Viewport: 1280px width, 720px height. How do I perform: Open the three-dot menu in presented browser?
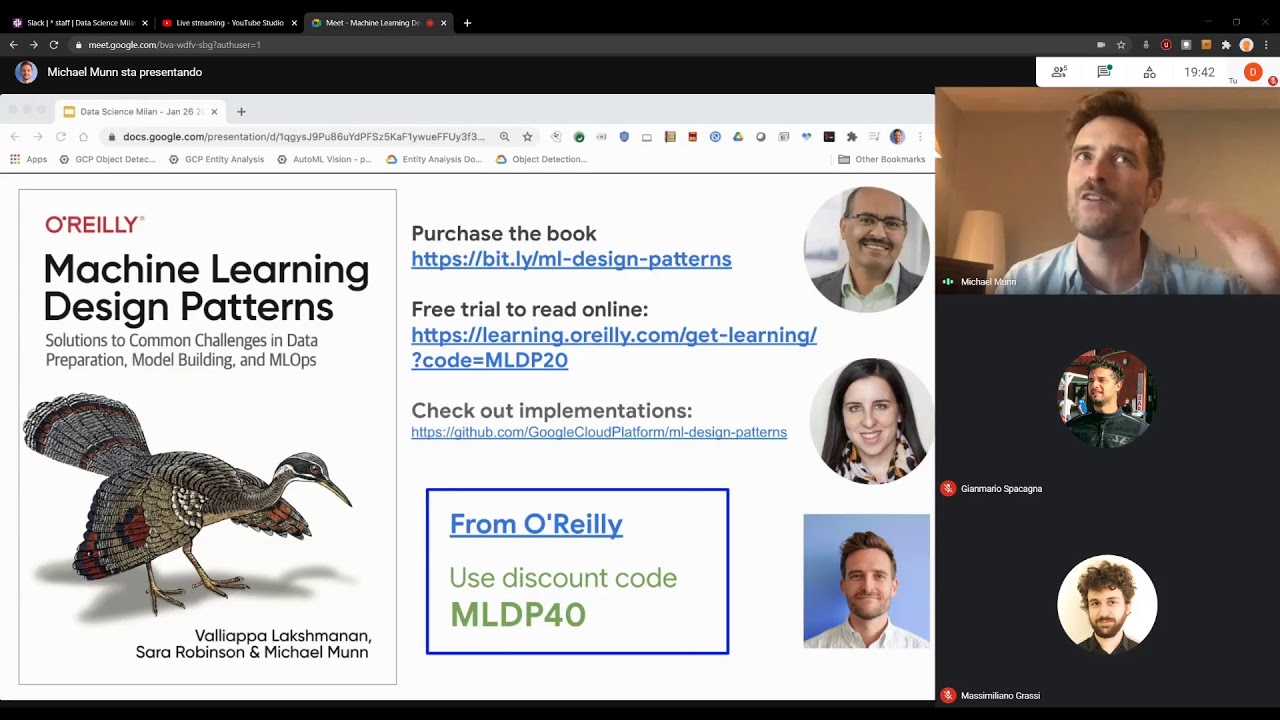click(920, 137)
